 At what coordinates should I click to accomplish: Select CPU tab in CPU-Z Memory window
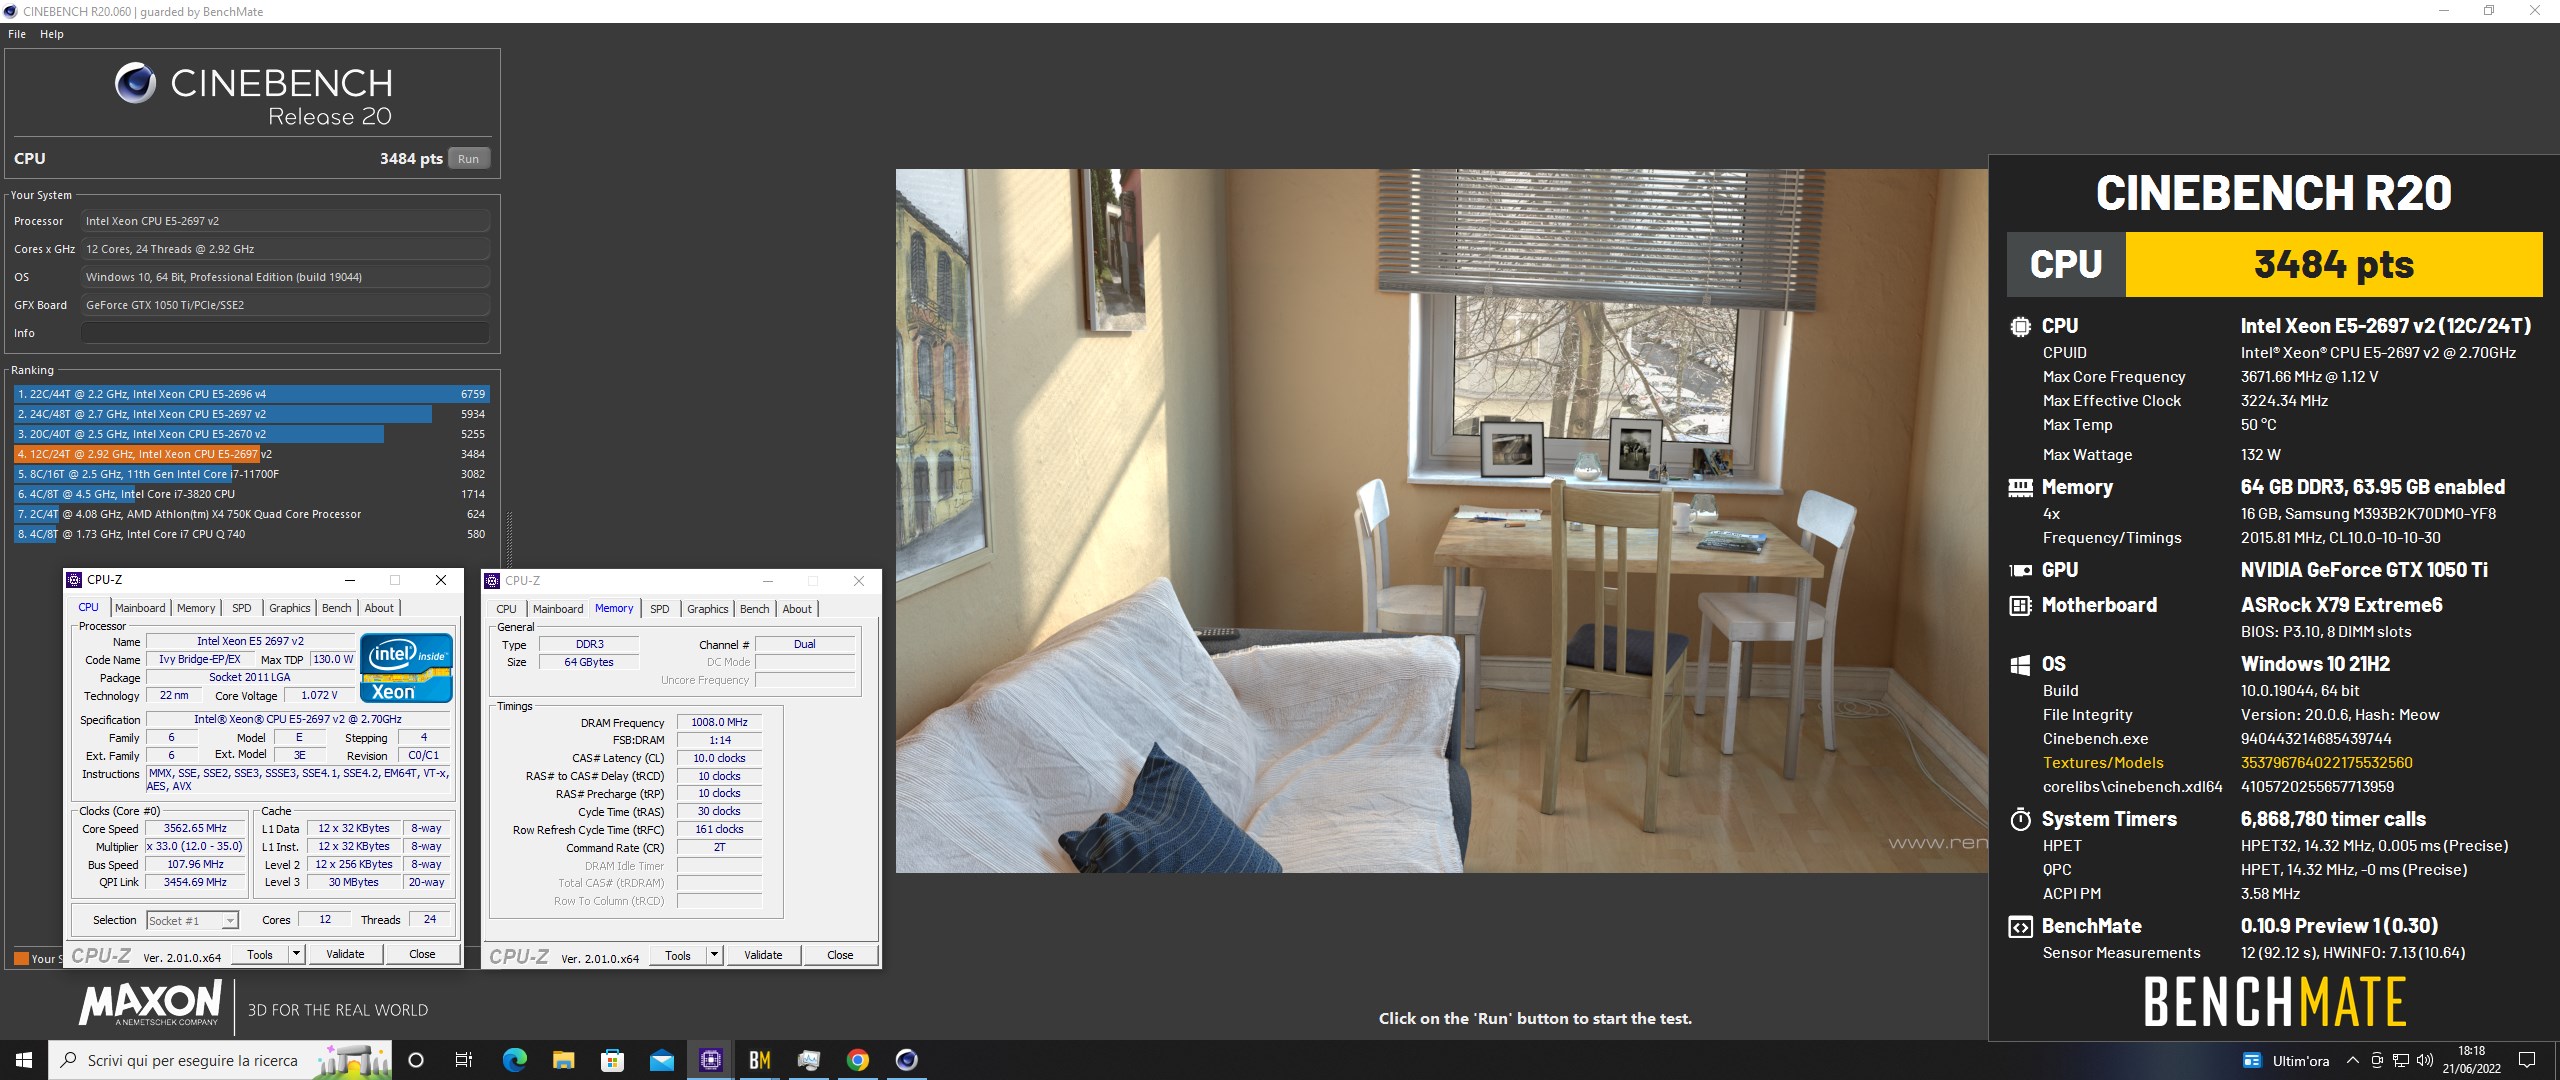(x=507, y=609)
